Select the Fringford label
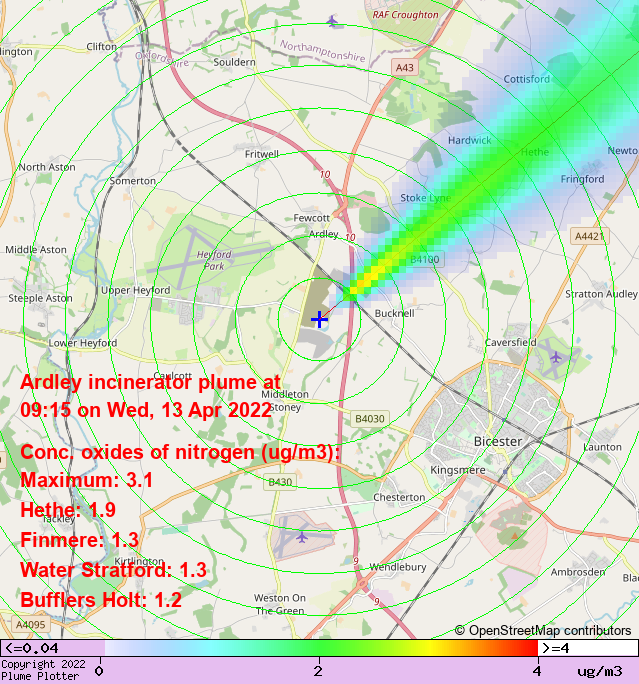Viewport: 639px width, 684px height. tap(582, 179)
